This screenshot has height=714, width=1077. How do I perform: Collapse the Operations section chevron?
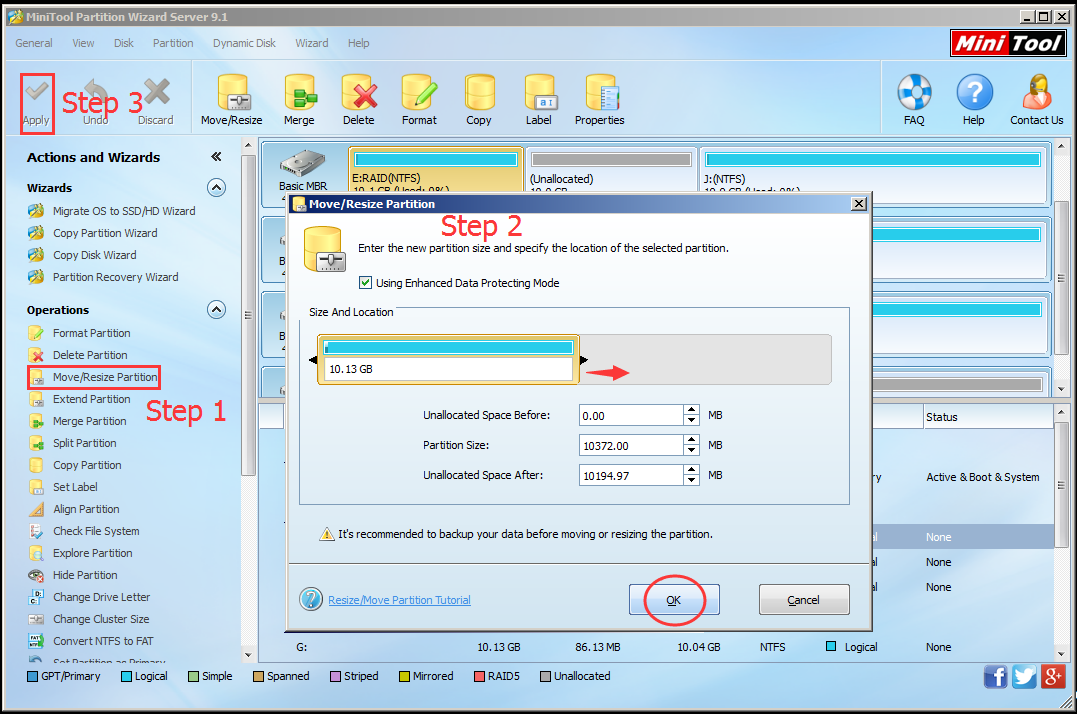click(216, 310)
